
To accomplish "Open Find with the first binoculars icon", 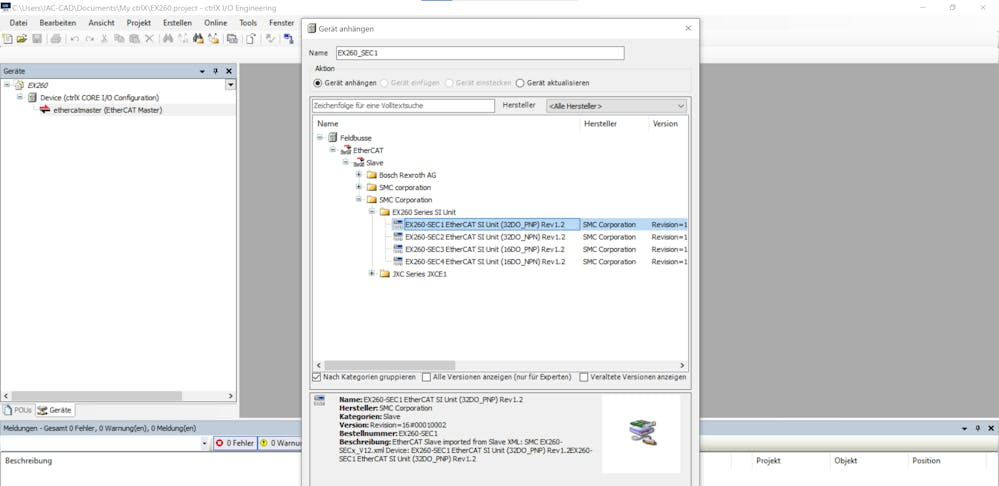I will point(168,39).
